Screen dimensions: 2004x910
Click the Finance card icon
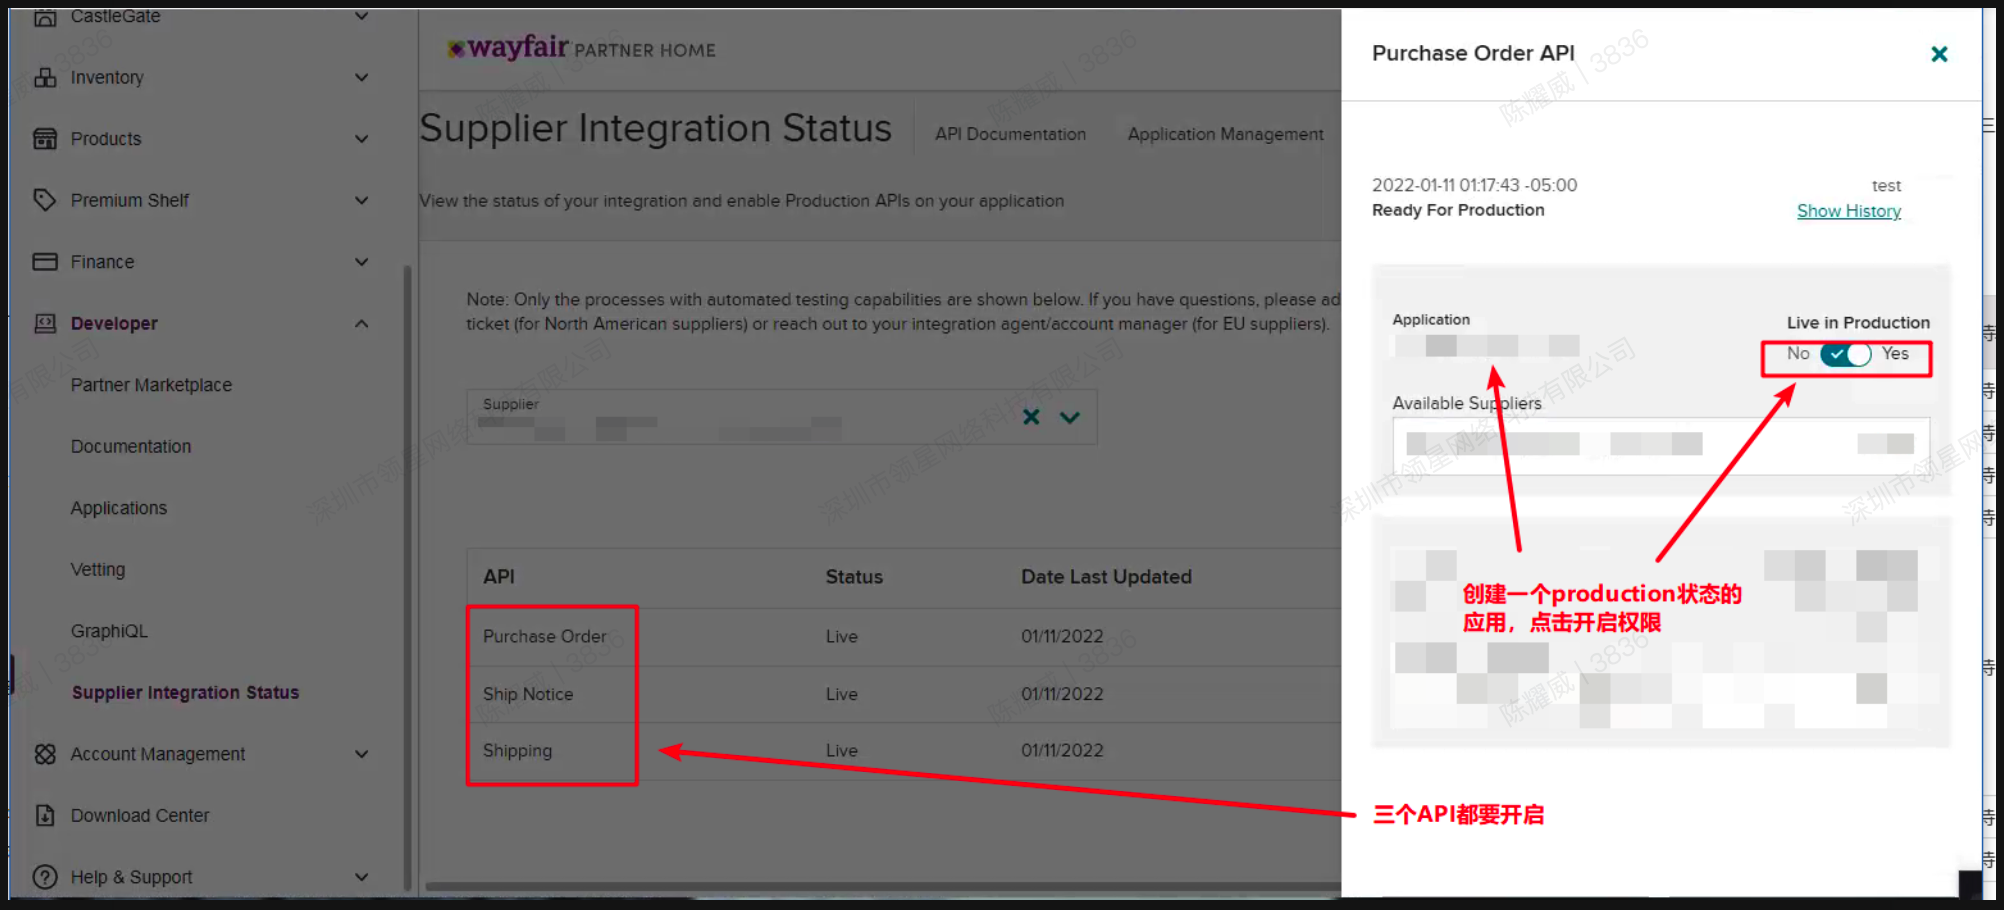click(x=45, y=262)
